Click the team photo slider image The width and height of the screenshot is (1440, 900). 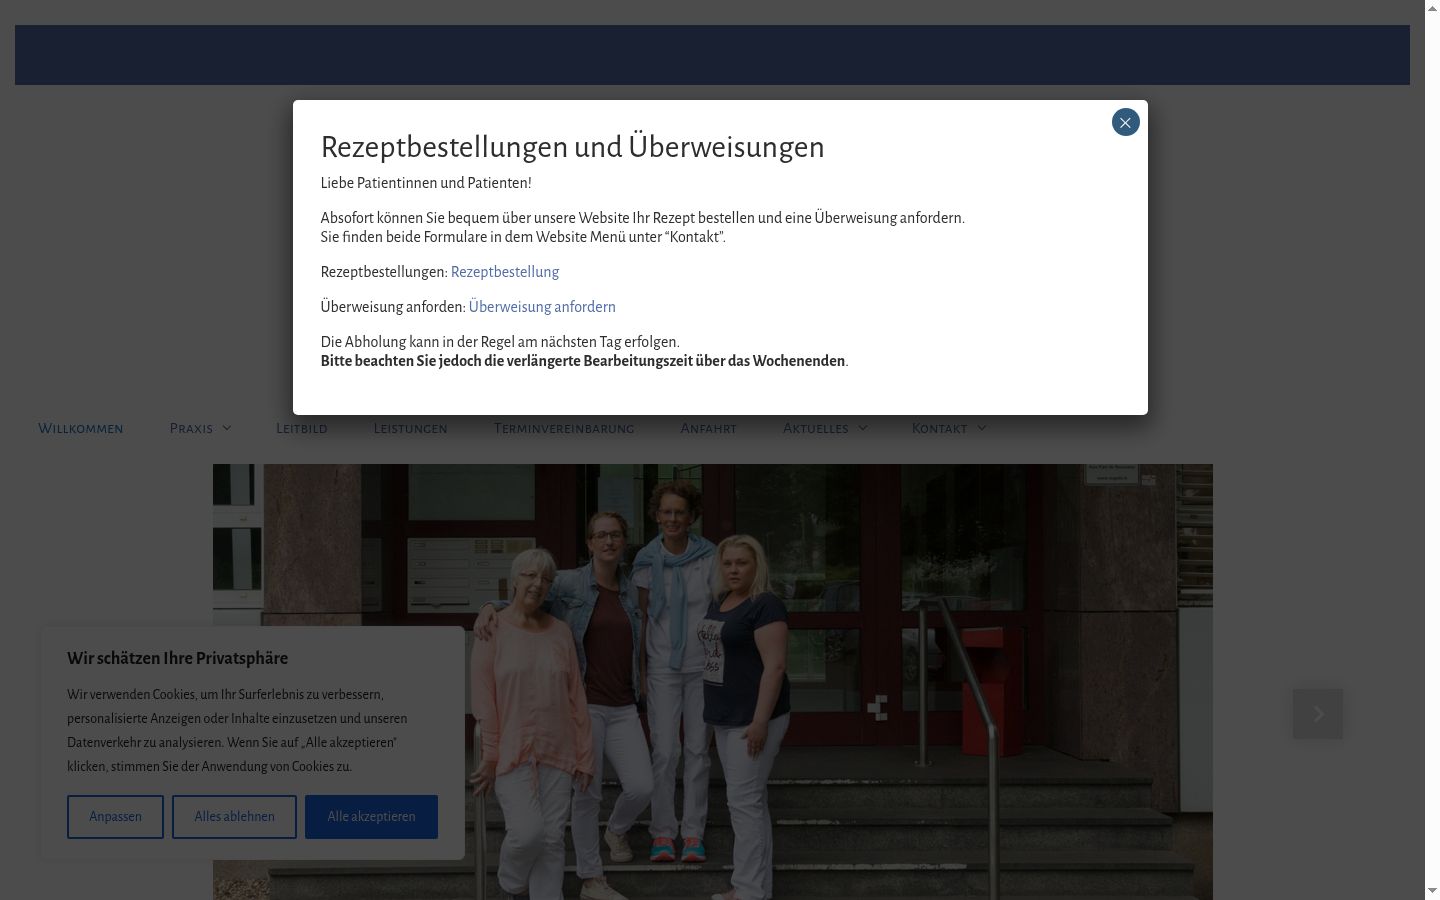pyautogui.click(x=712, y=682)
